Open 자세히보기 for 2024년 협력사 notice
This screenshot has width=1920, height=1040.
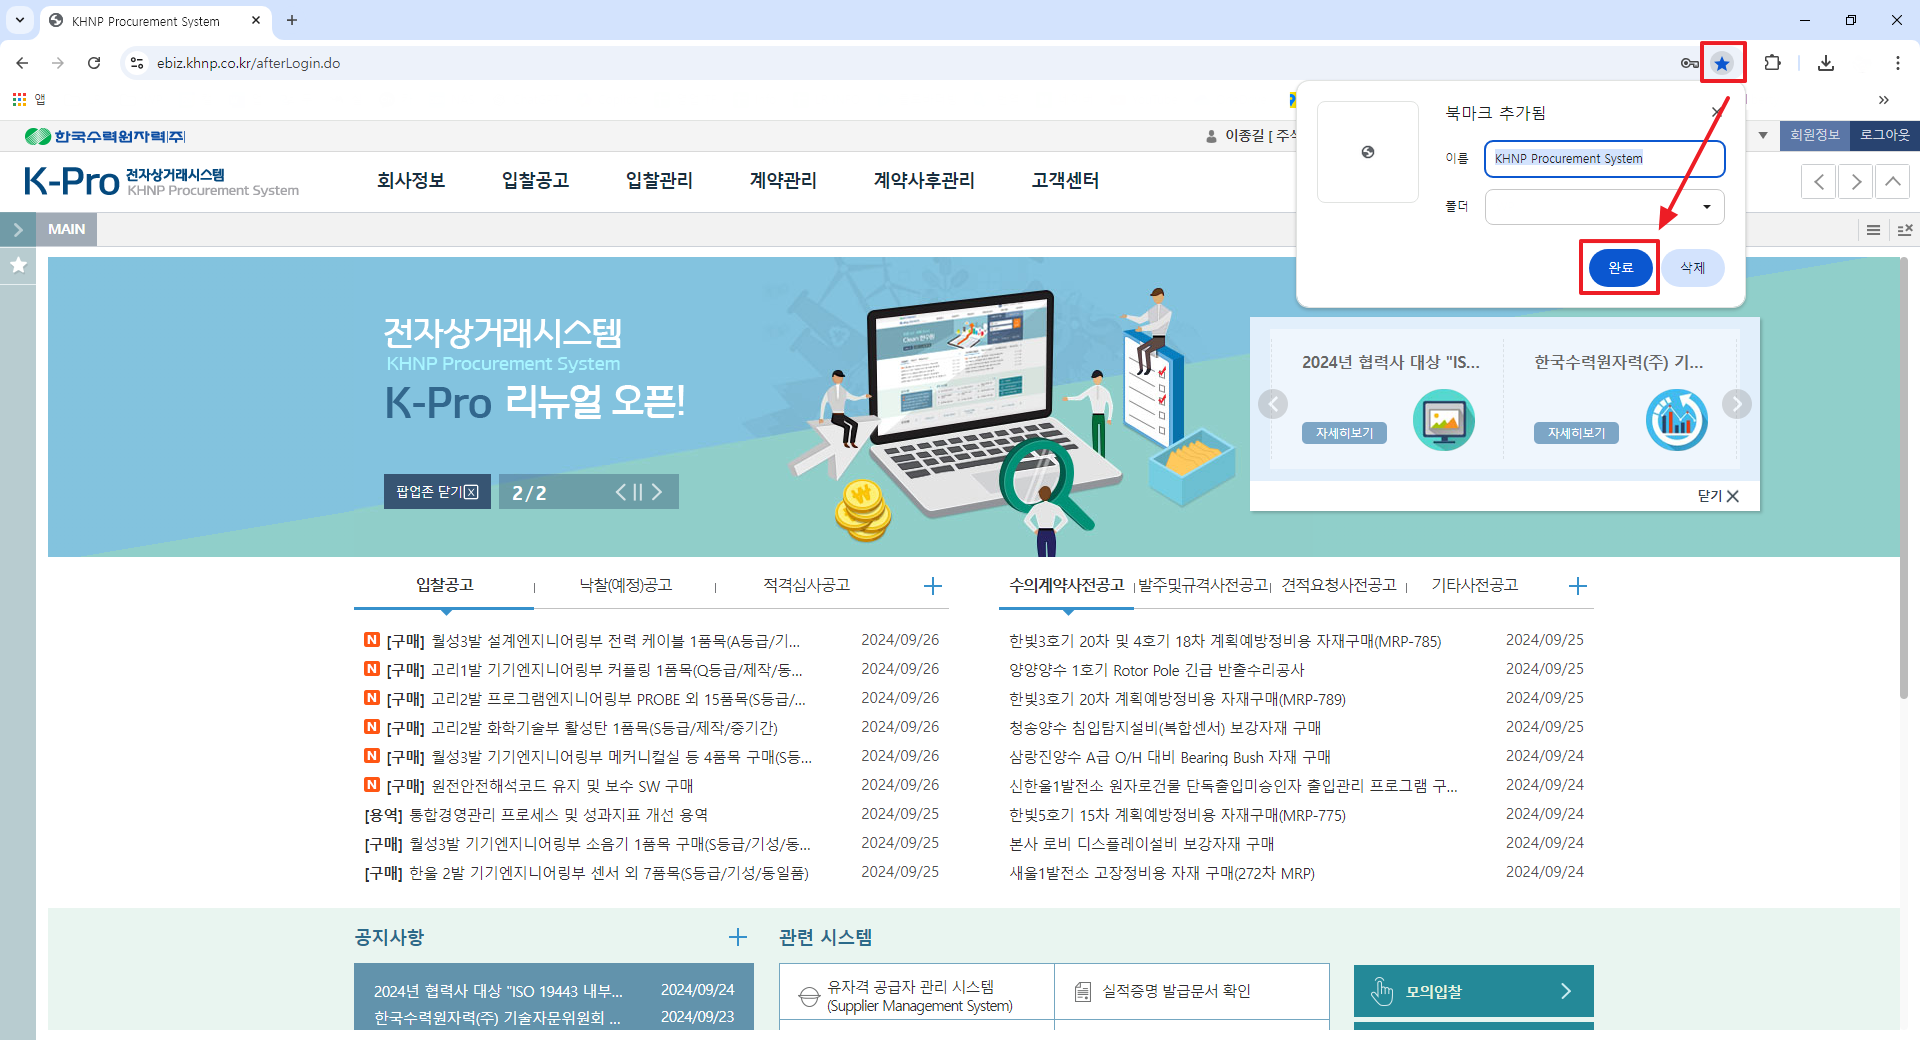click(x=1344, y=433)
